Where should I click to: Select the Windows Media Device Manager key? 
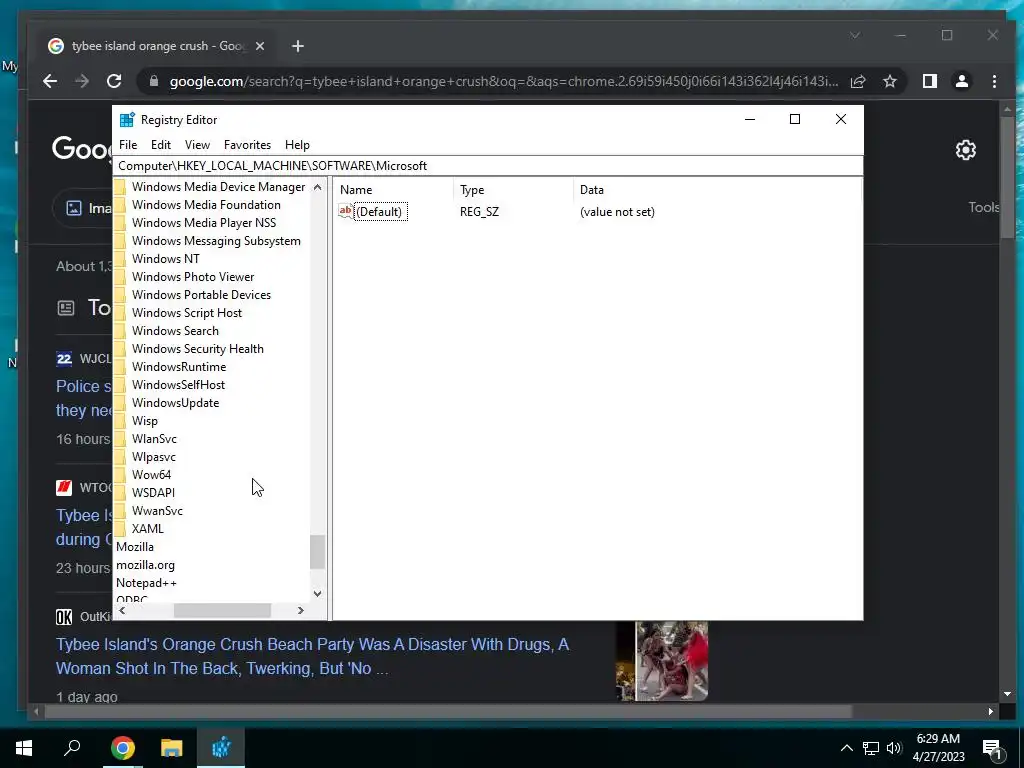[218, 187]
